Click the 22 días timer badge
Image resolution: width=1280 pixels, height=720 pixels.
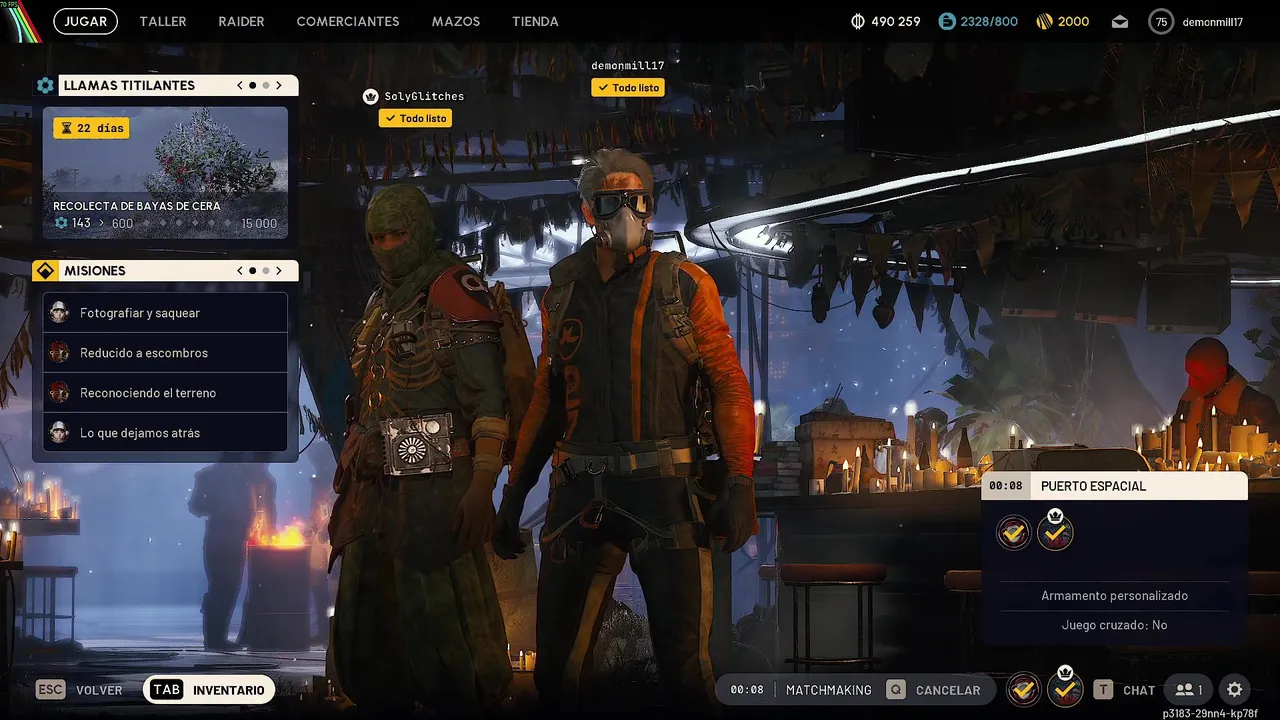(x=91, y=128)
